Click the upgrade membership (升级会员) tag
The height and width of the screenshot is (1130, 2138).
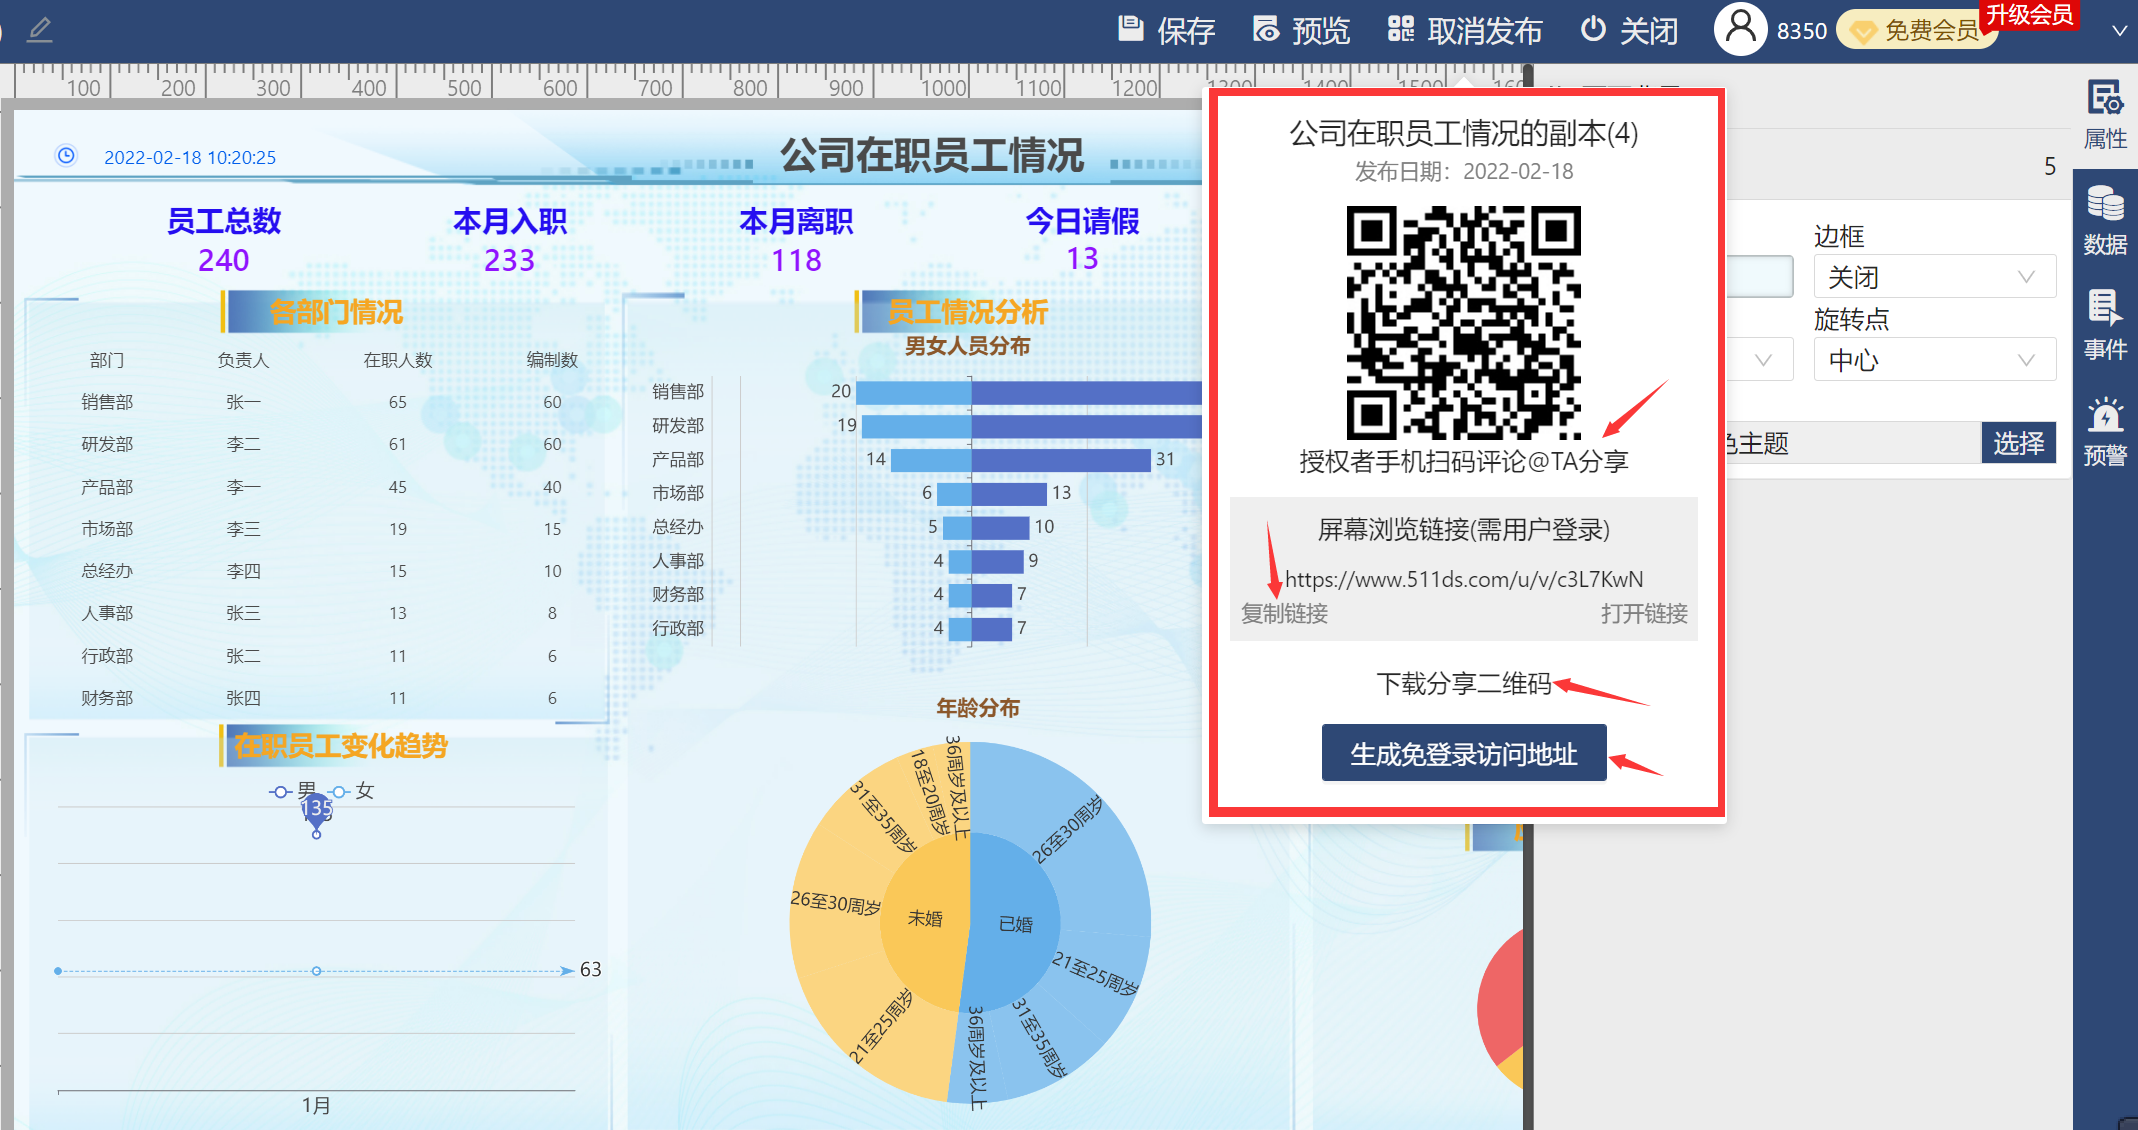(2029, 14)
